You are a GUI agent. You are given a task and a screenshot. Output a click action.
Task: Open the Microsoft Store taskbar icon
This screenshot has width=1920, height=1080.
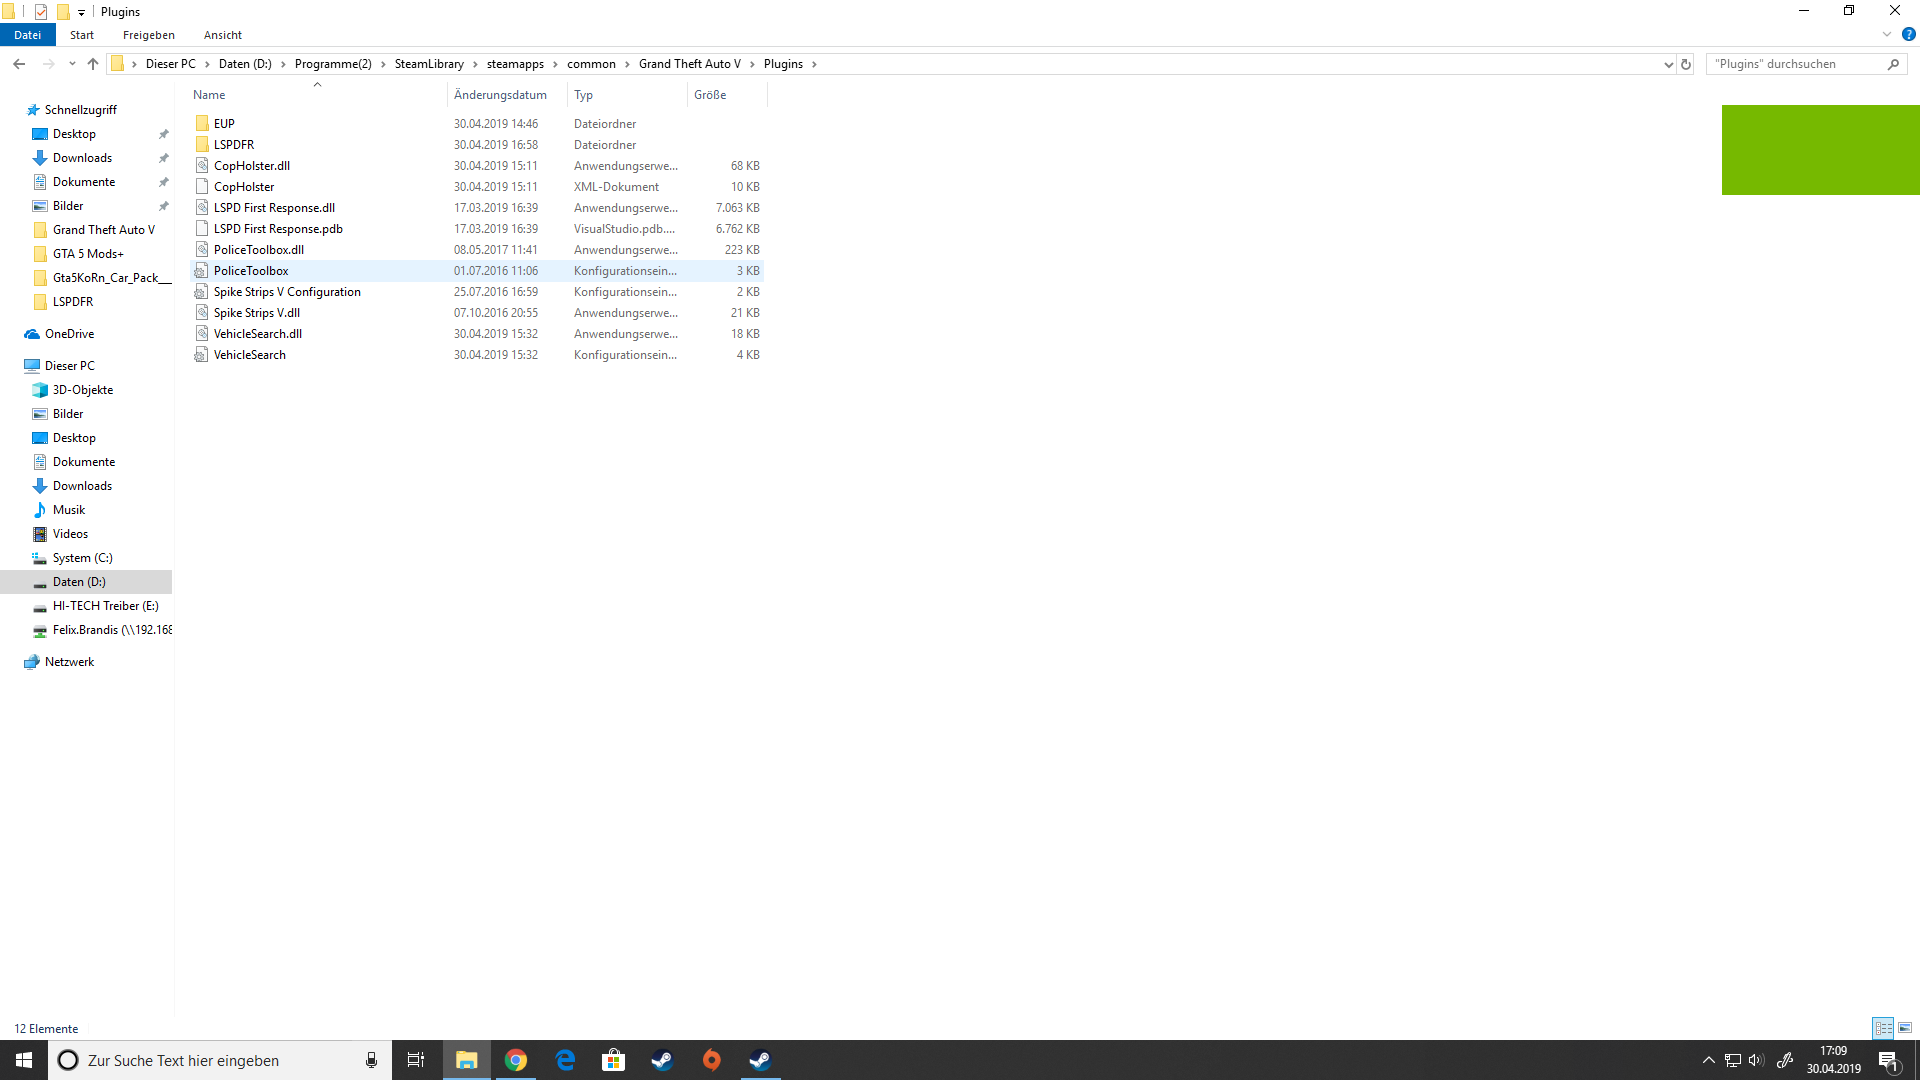point(613,1060)
